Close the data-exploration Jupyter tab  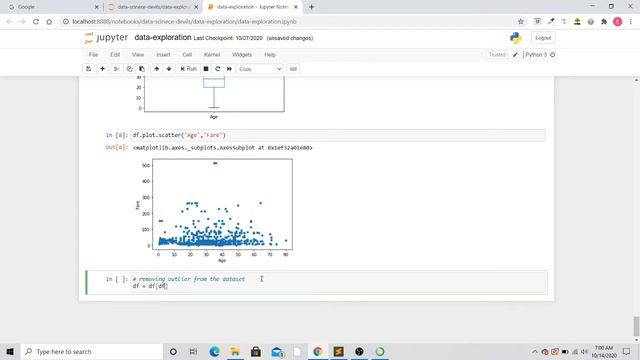click(x=296, y=7)
